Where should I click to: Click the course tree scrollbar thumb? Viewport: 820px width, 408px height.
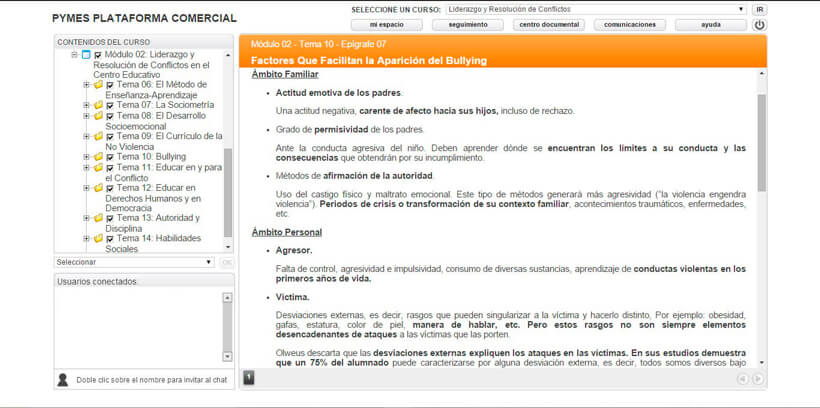tap(228, 192)
